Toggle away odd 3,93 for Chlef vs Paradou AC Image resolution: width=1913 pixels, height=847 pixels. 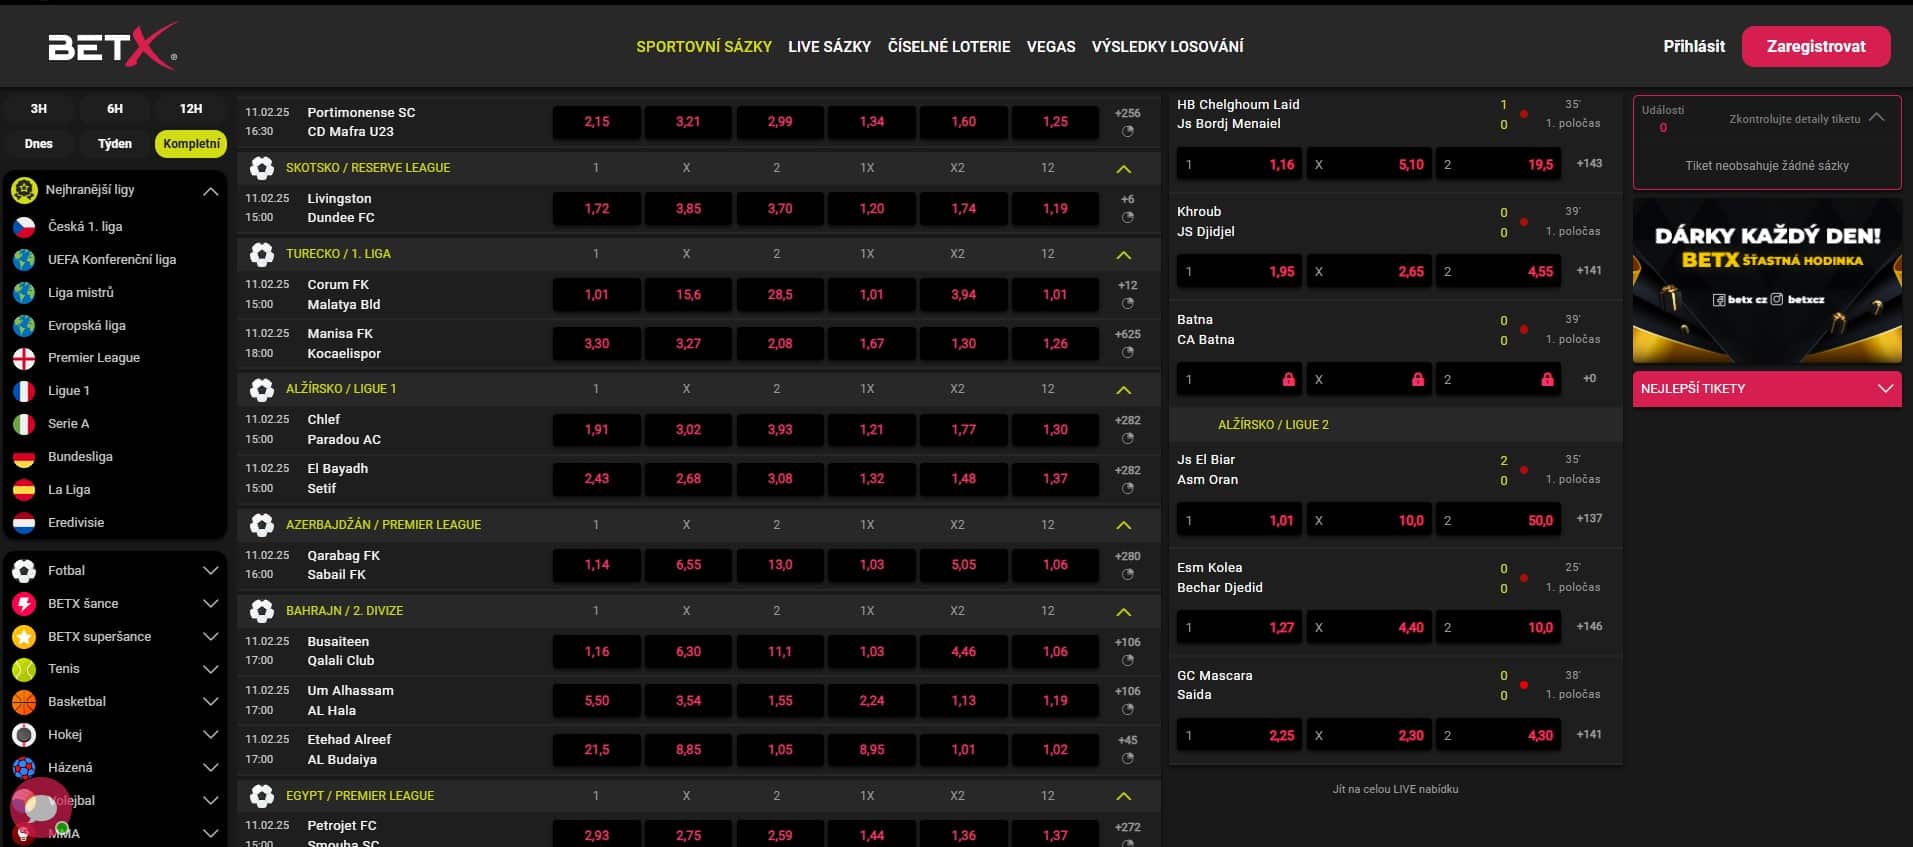[x=780, y=430]
